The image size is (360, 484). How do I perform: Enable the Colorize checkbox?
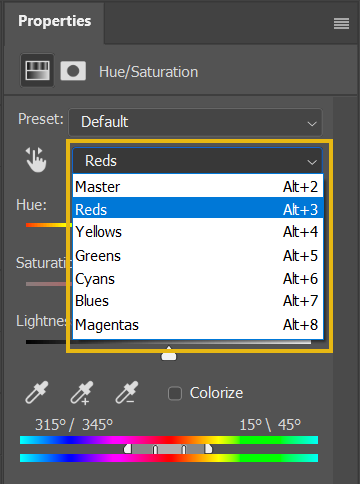coord(175,393)
